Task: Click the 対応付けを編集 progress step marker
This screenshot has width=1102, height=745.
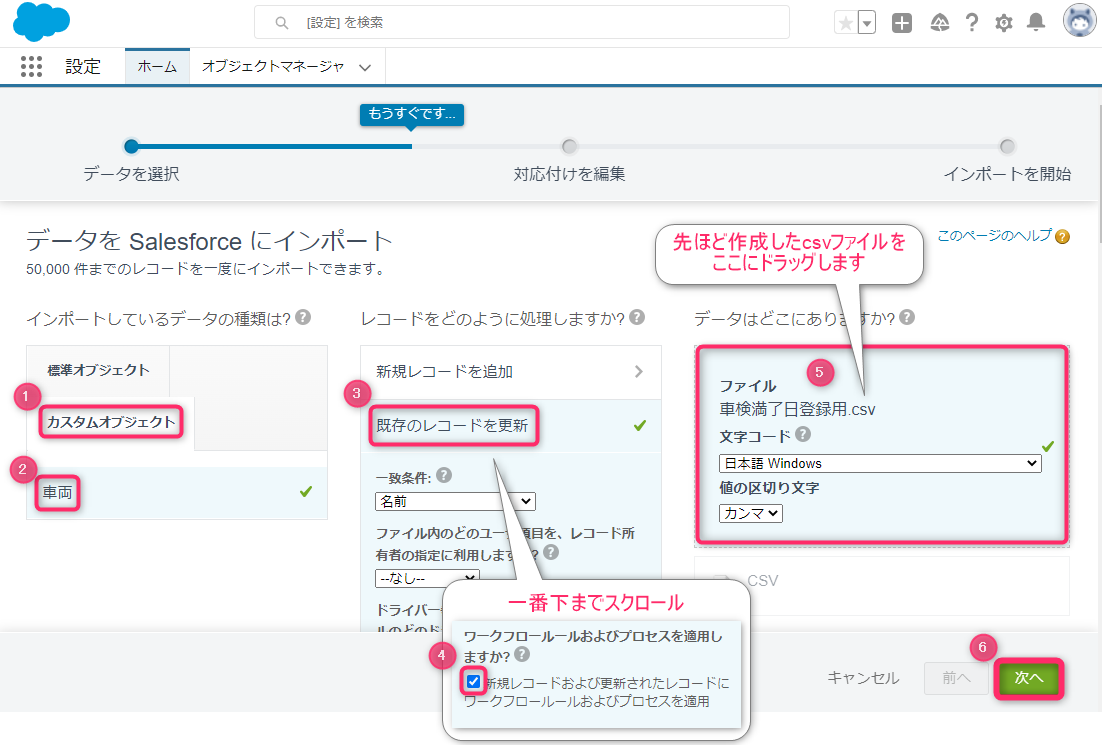Action: click(569, 146)
